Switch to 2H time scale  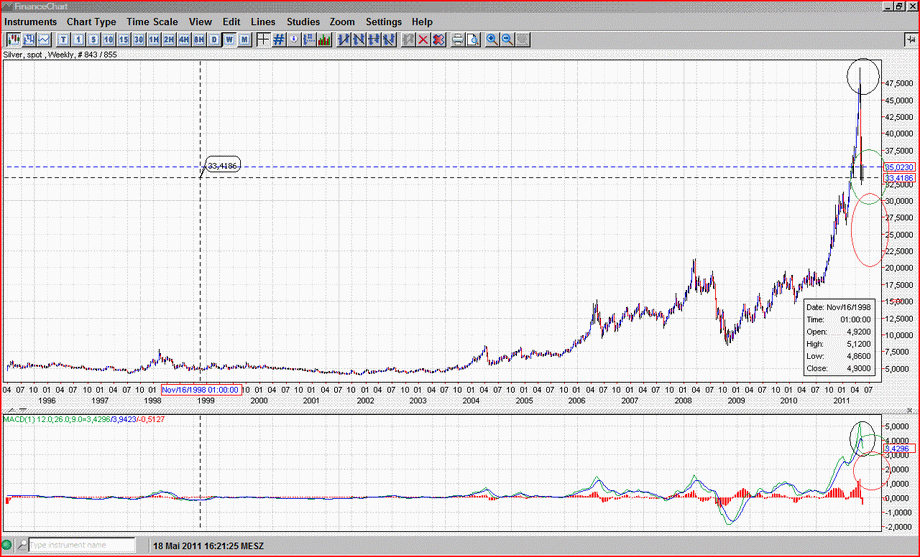pos(169,39)
